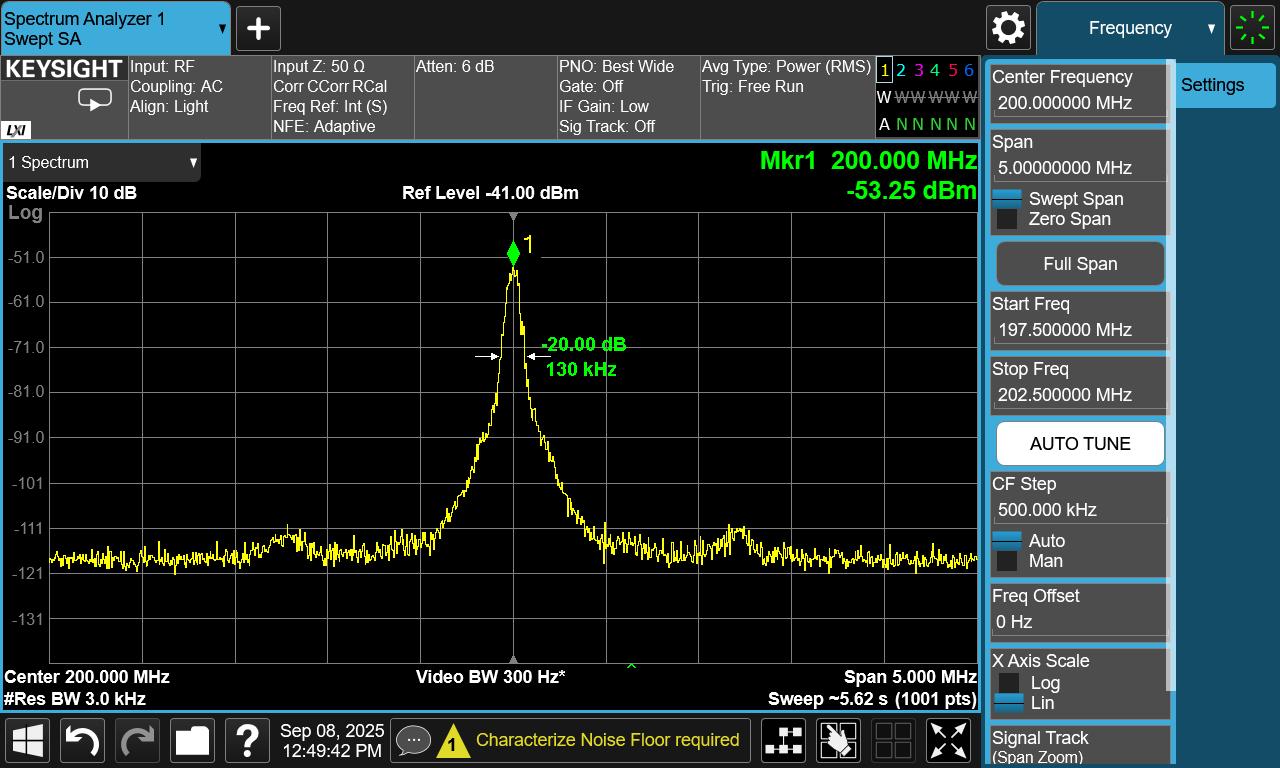
Task: Click the undo arrow icon
Action: point(82,741)
